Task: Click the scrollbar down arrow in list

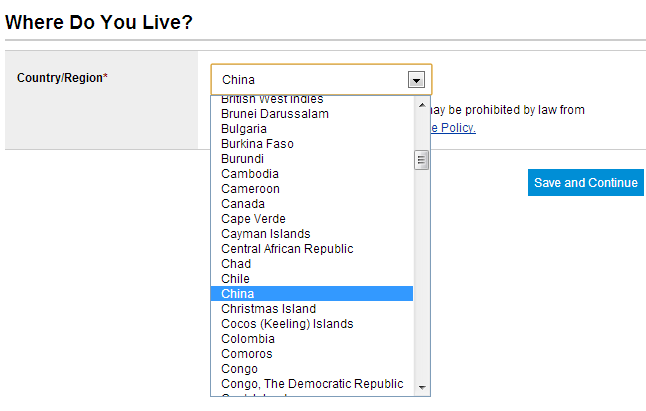Action: pyautogui.click(x=422, y=387)
